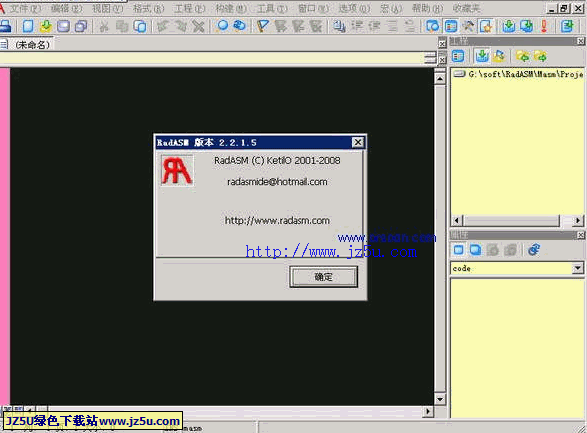The image size is (587, 433).
Task: Click project panel horizontal scrollbar thumb
Action: click(511, 220)
